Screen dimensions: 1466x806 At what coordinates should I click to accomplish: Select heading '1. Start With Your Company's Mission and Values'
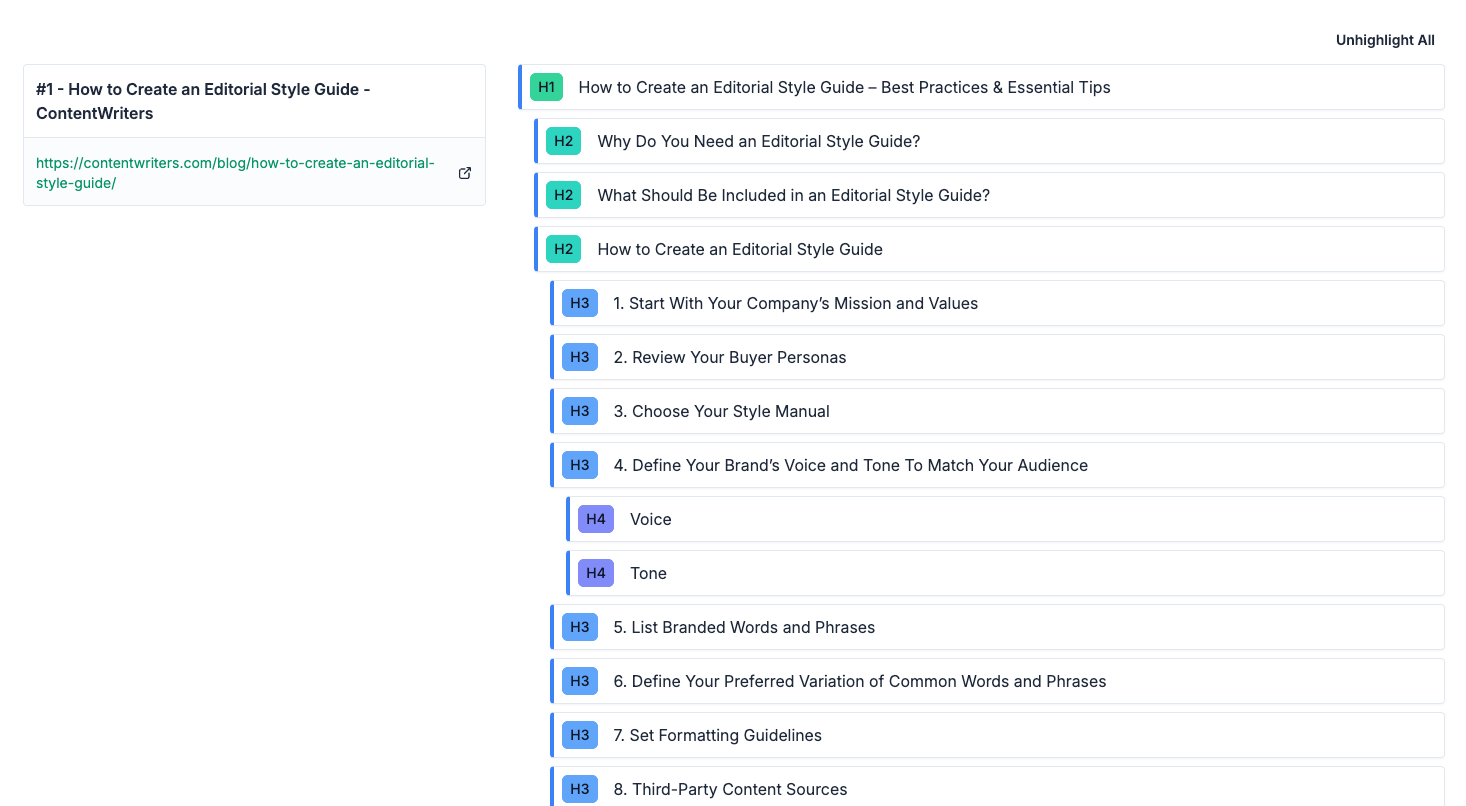coord(796,303)
